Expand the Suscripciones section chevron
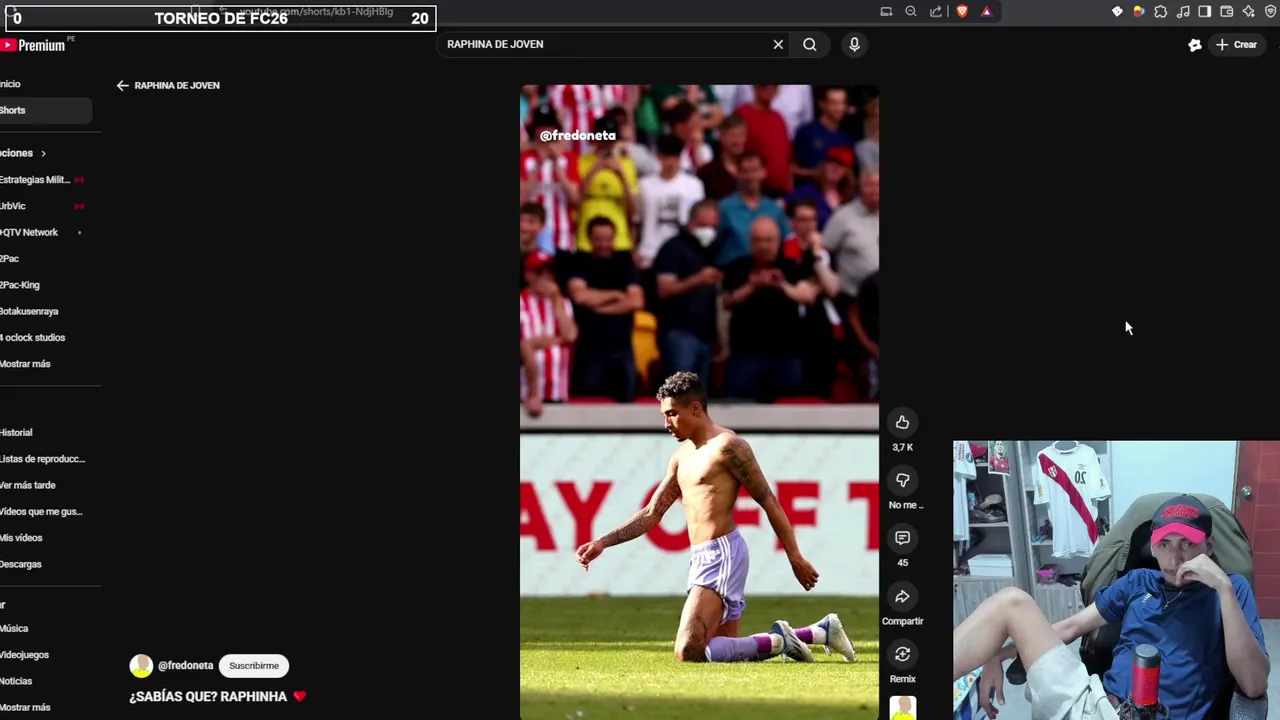This screenshot has height=720, width=1280. [43, 153]
